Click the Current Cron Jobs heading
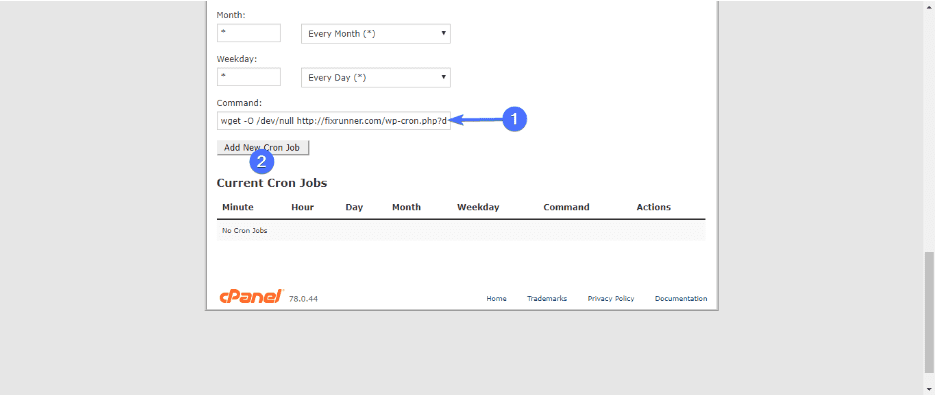937x398 pixels. [x=272, y=183]
